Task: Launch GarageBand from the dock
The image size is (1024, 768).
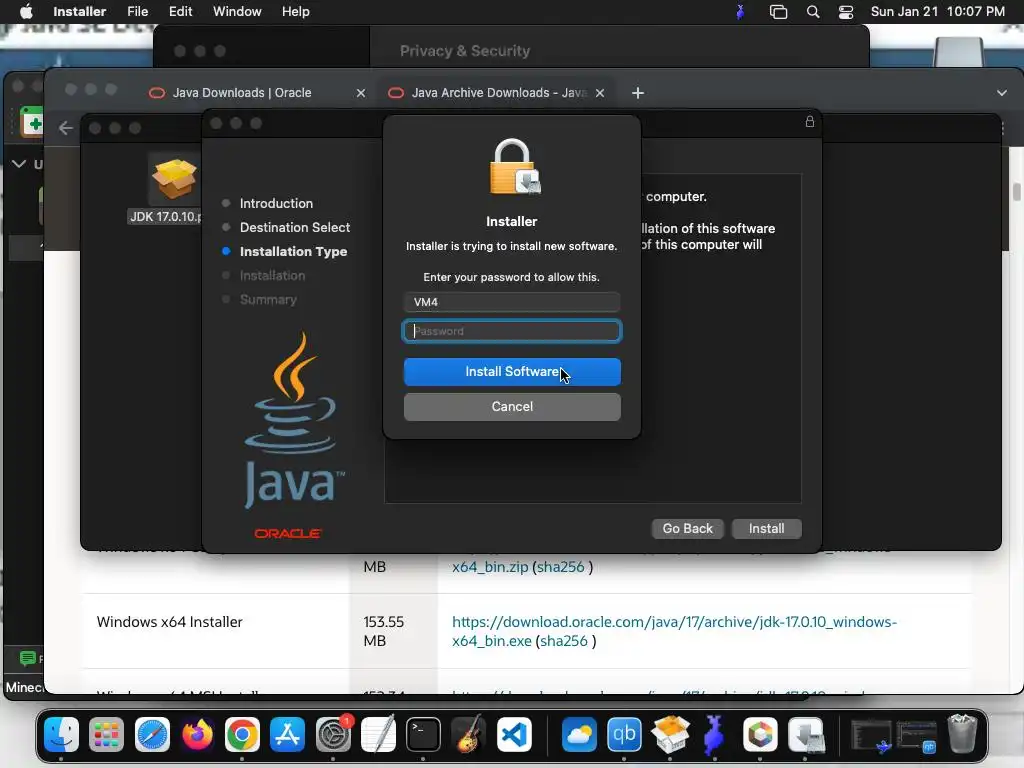Action: click(469, 735)
